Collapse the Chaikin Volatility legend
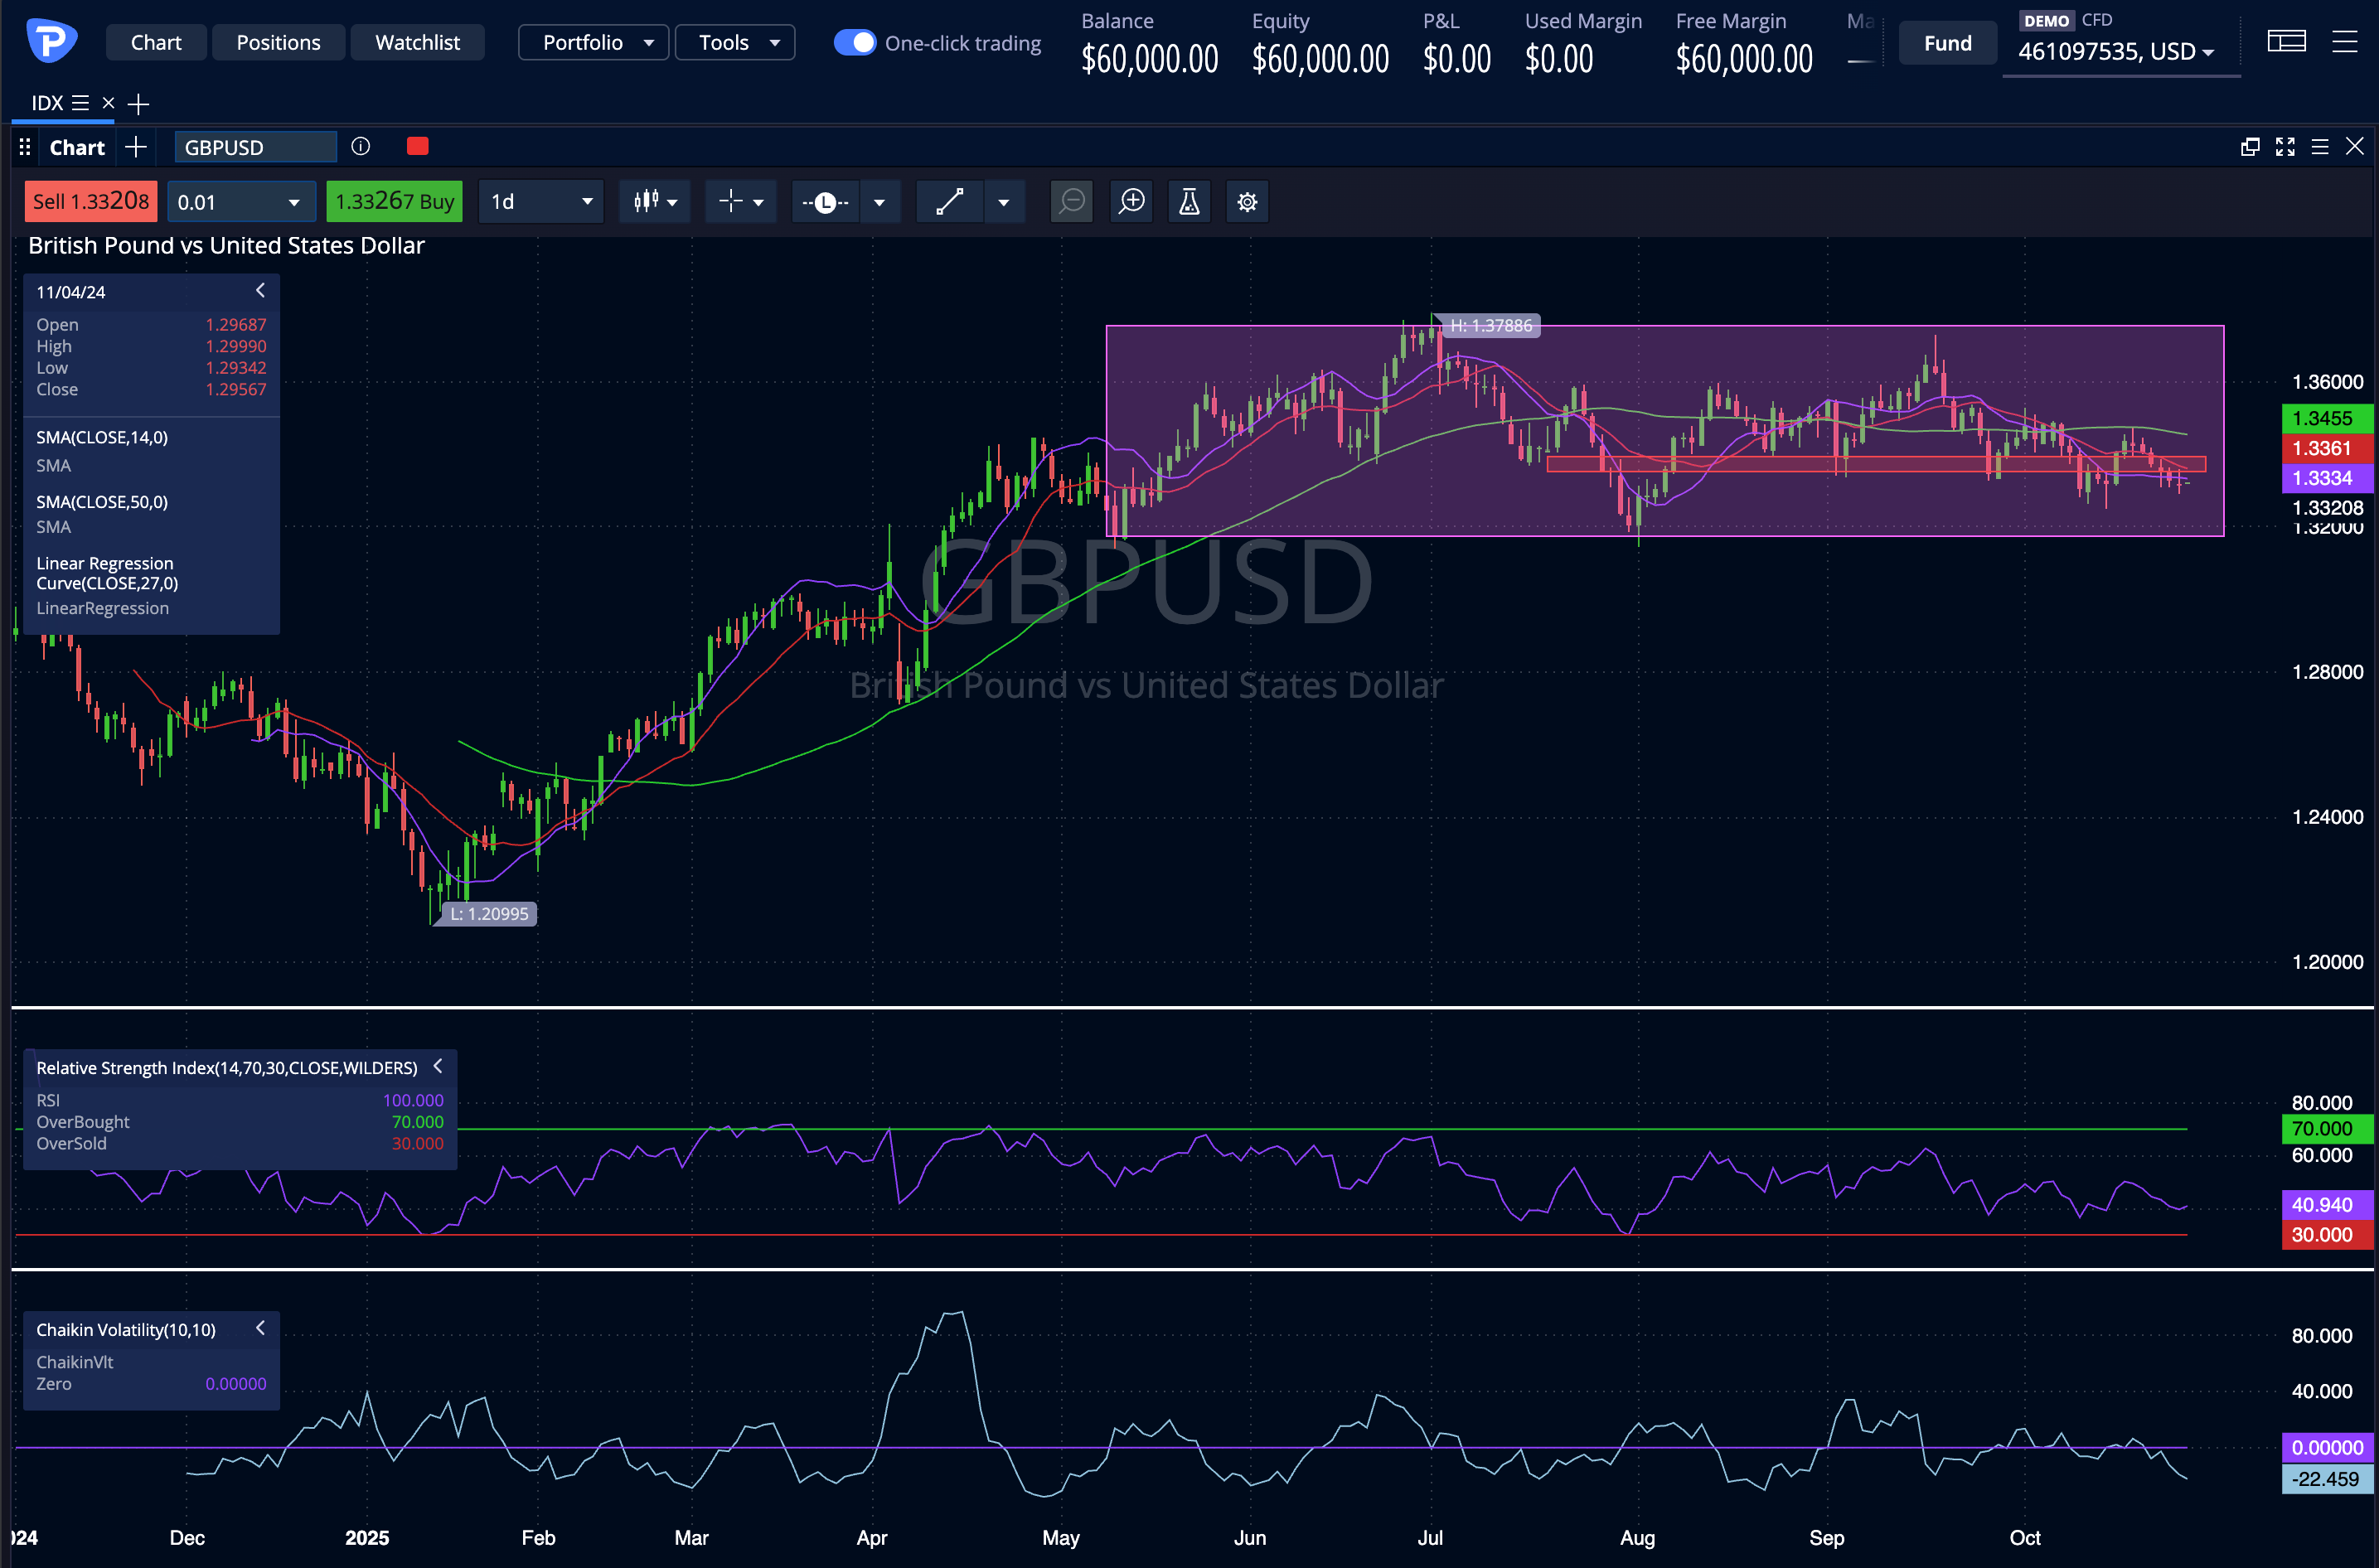 (x=260, y=1329)
